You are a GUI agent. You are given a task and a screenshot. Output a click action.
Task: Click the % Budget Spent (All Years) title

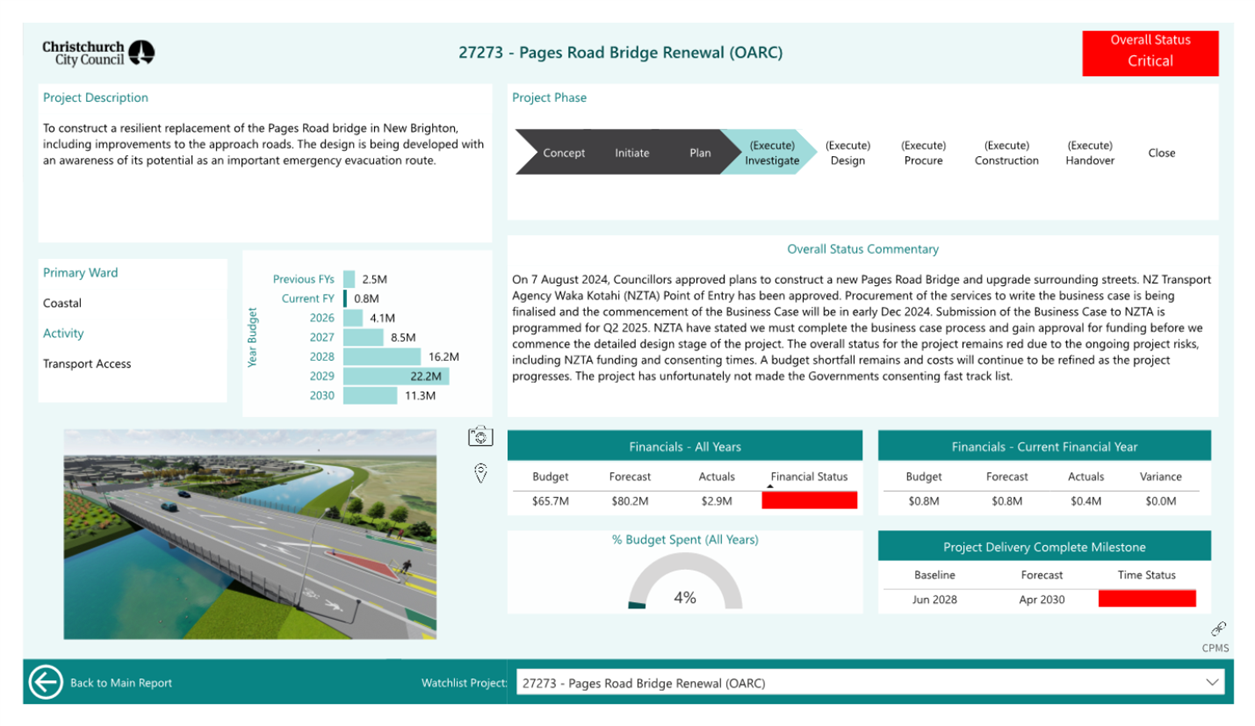[685, 540]
